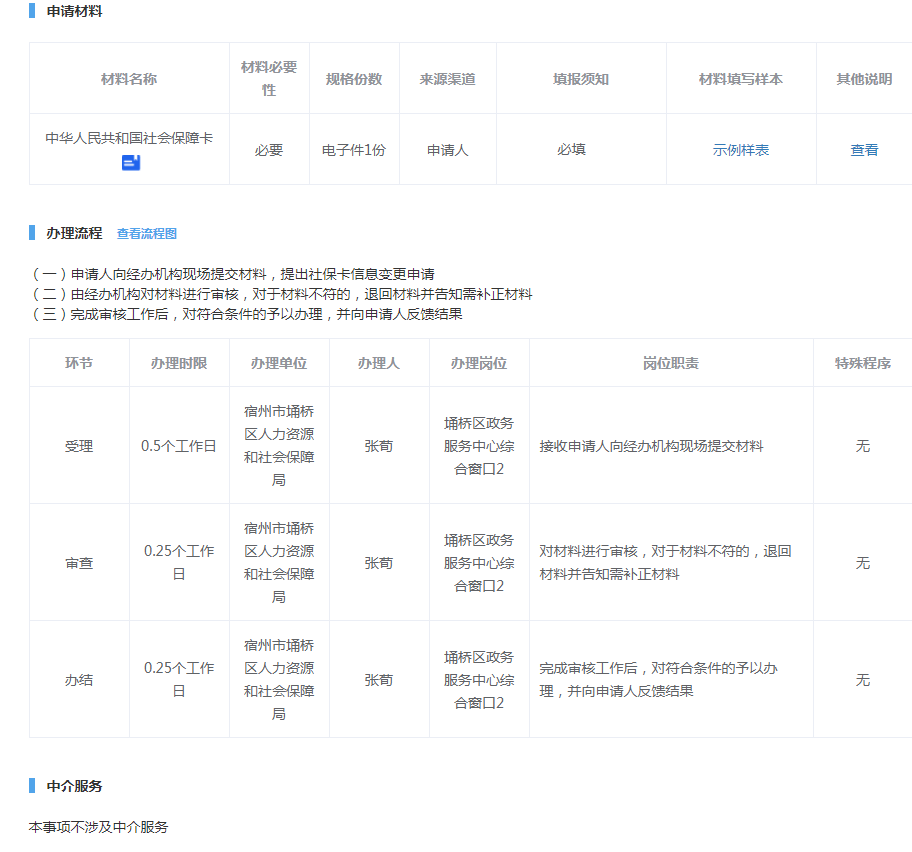Select the 受理 step cell
This screenshot has height=852, width=912.
click(79, 446)
